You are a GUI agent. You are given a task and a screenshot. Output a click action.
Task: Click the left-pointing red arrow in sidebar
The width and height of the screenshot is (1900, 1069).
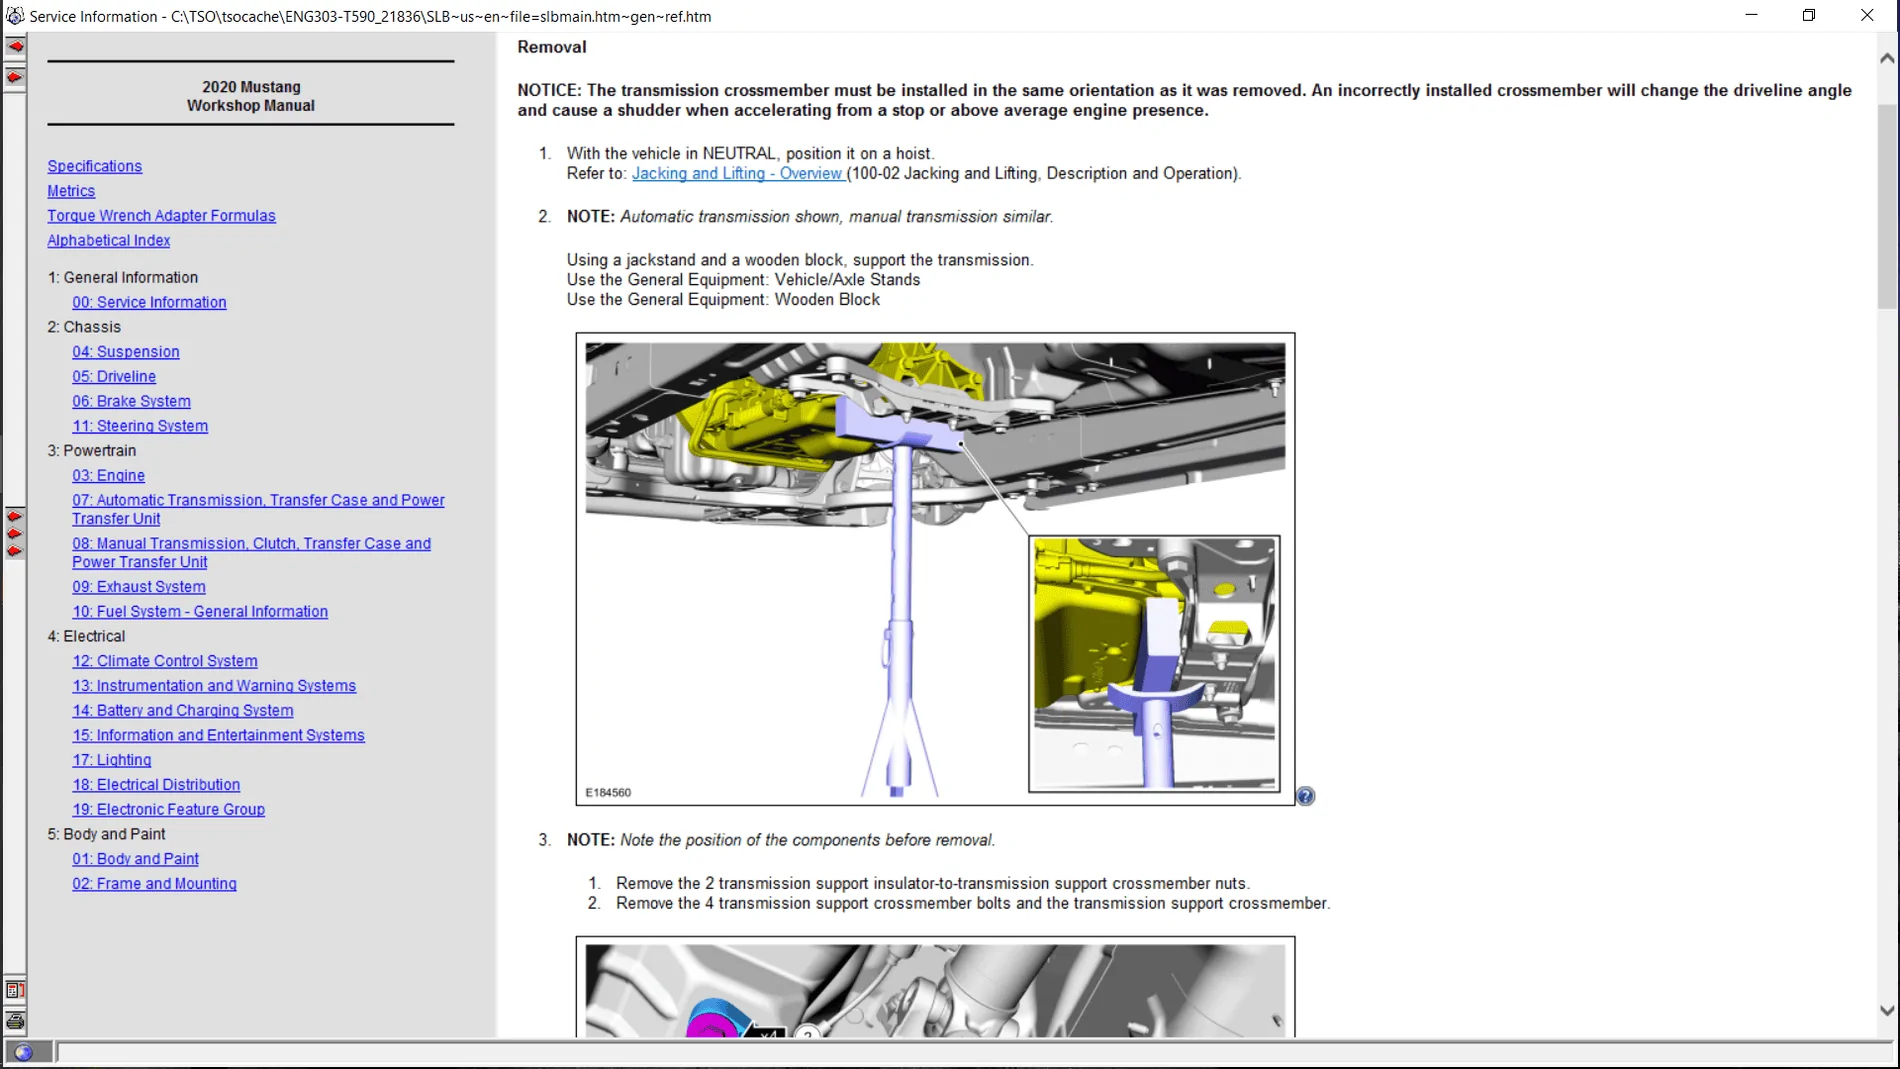click(15, 47)
